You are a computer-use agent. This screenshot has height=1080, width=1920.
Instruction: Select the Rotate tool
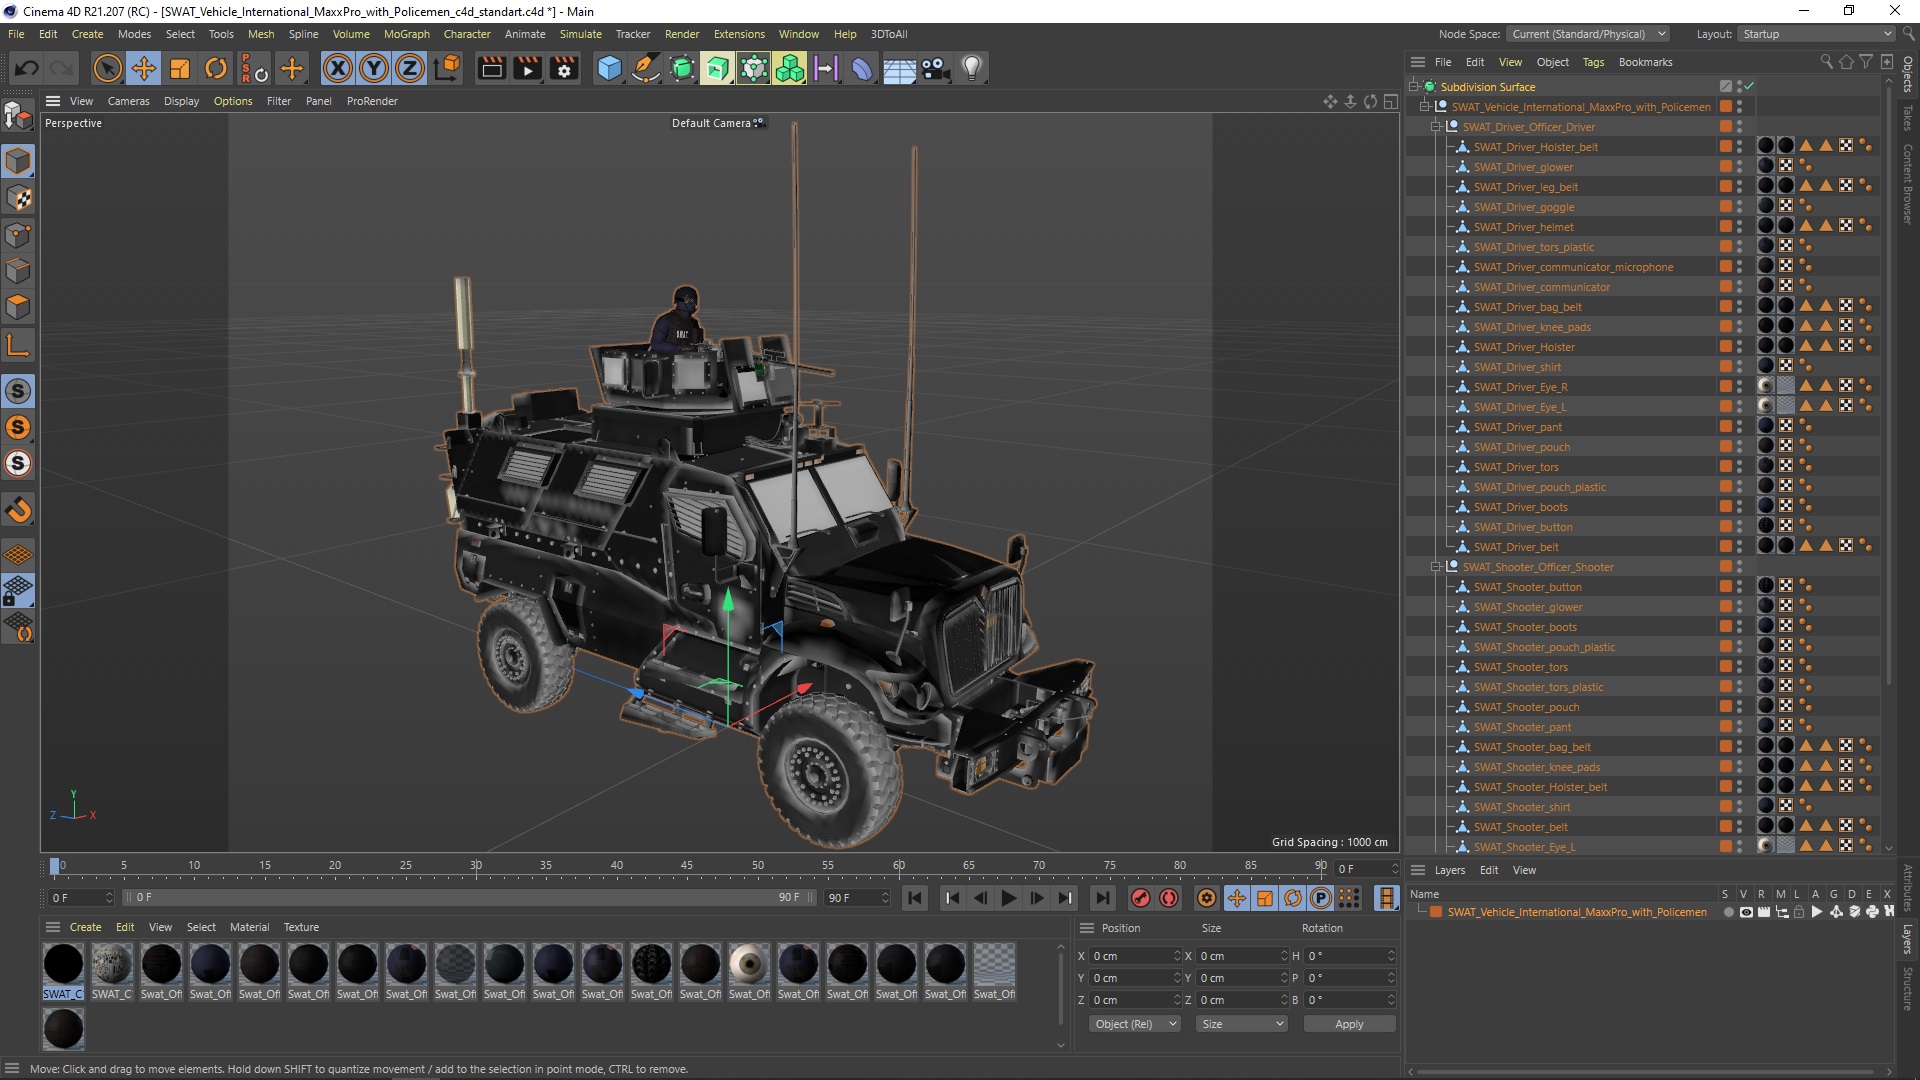coord(215,68)
